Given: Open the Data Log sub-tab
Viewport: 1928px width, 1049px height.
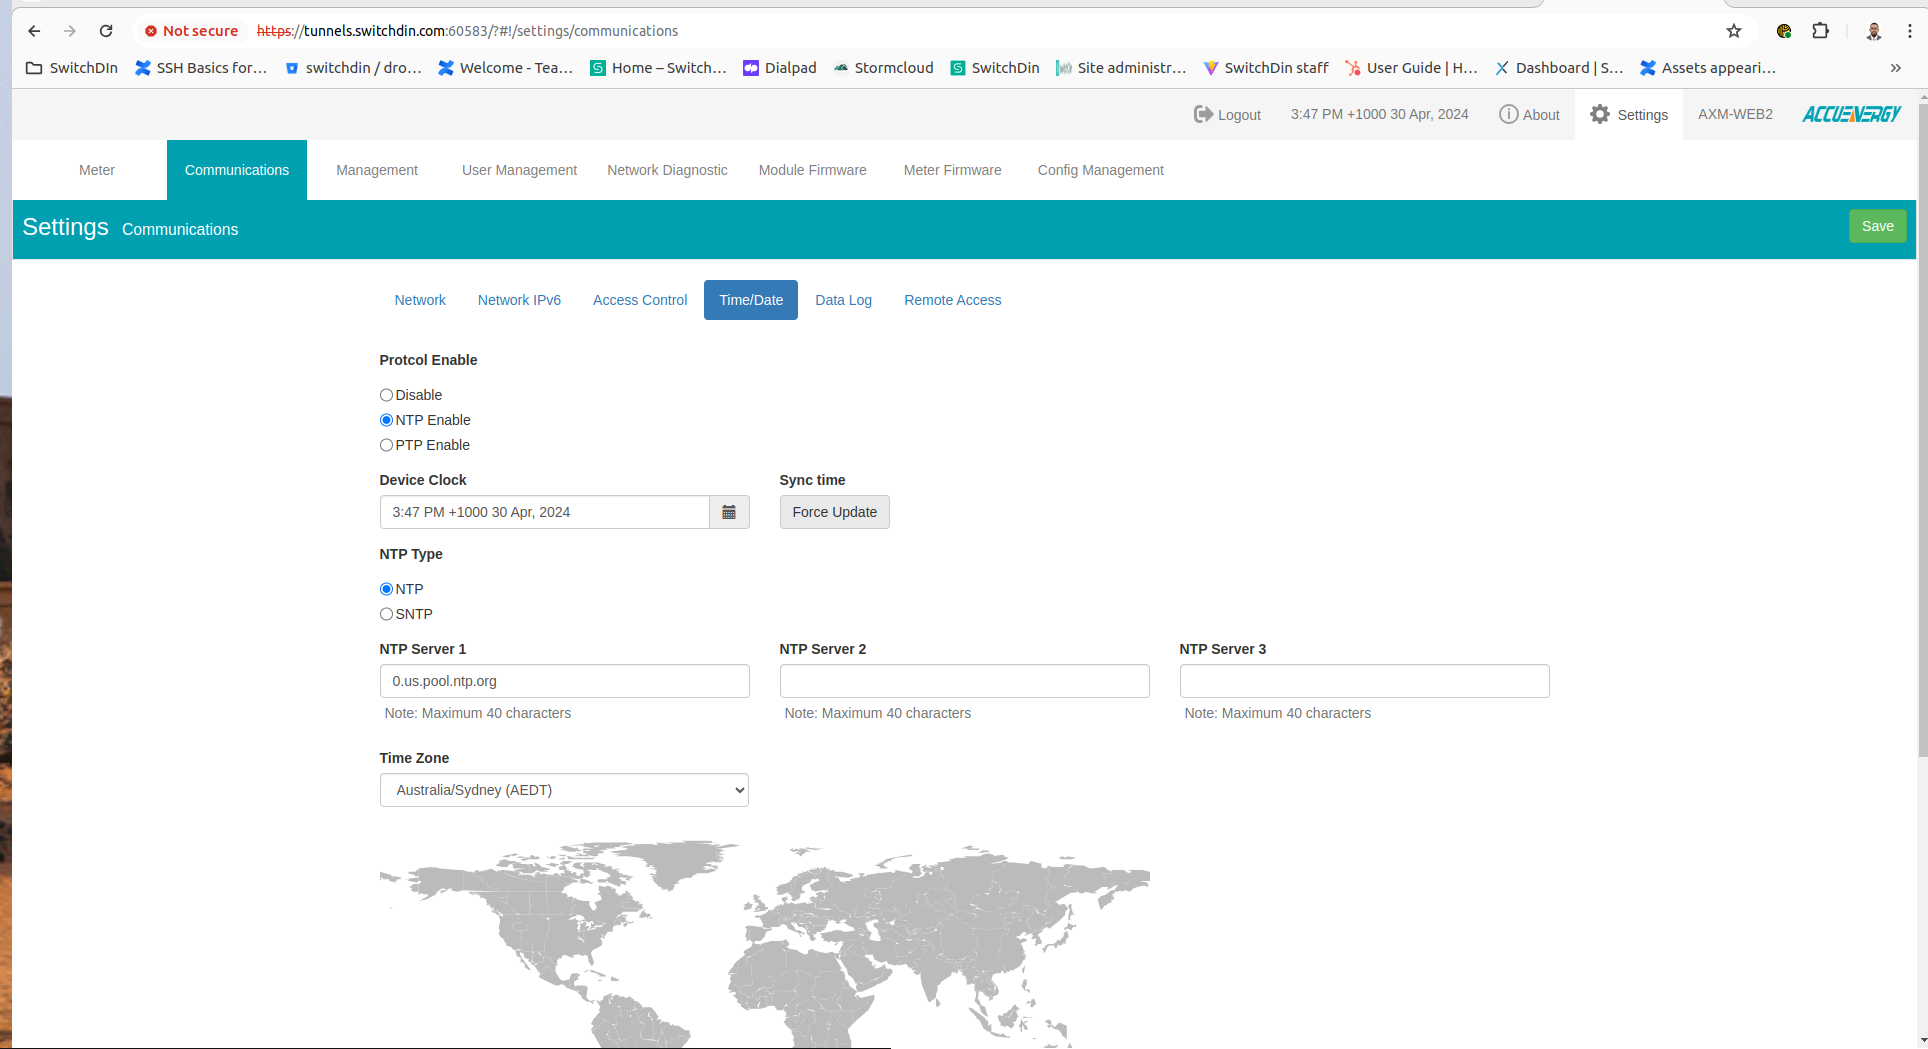Looking at the screenshot, I should pos(843,300).
